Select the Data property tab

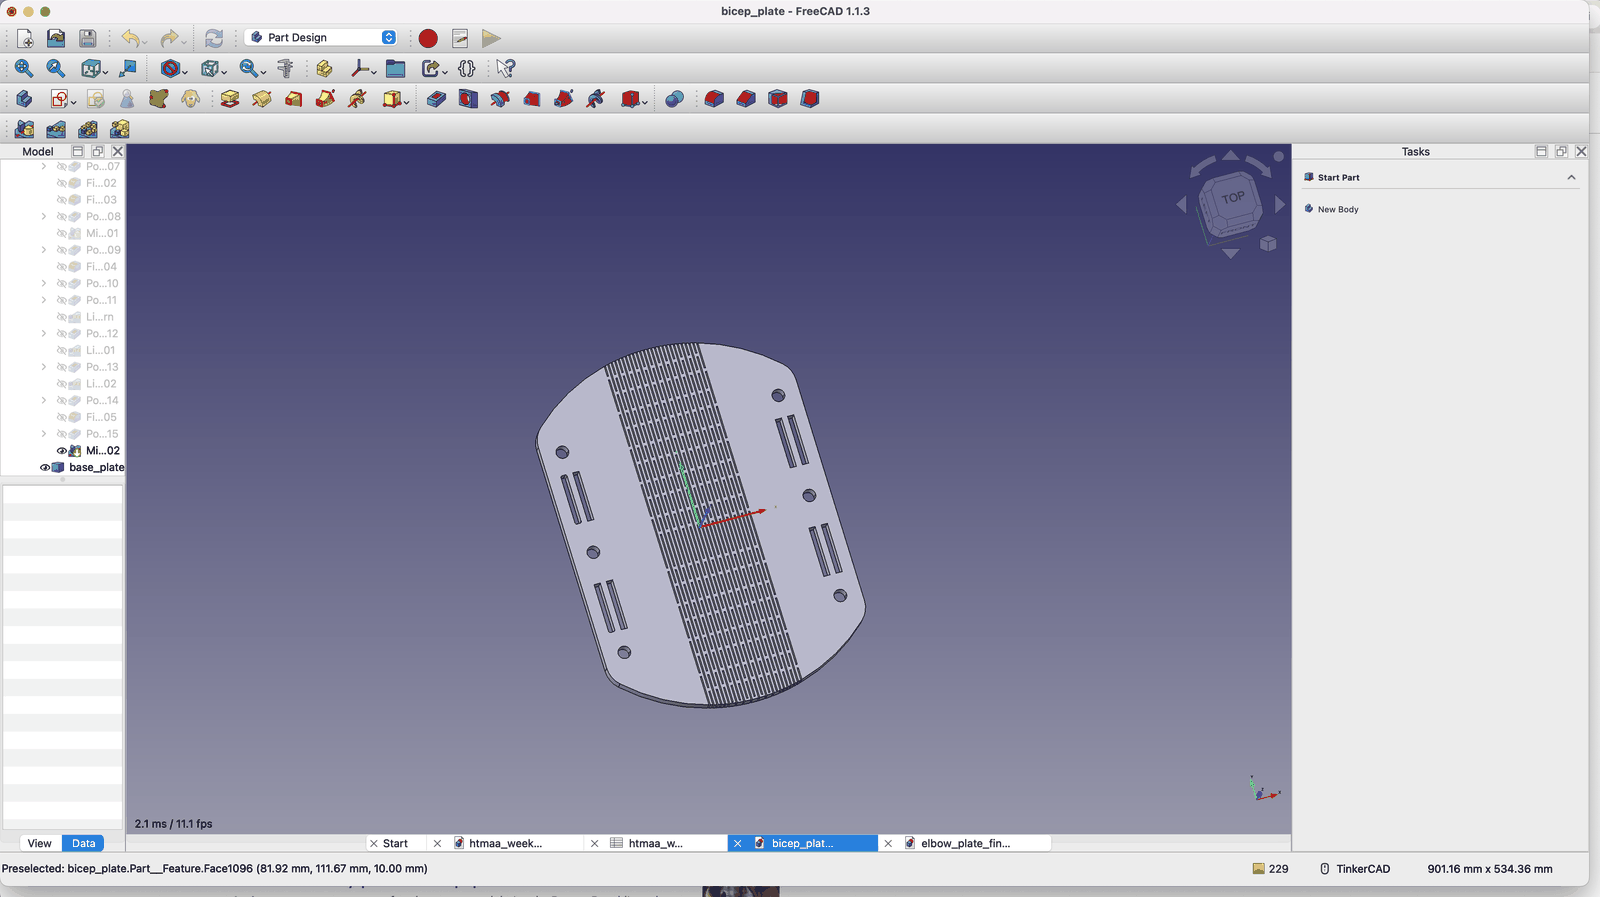tap(84, 843)
